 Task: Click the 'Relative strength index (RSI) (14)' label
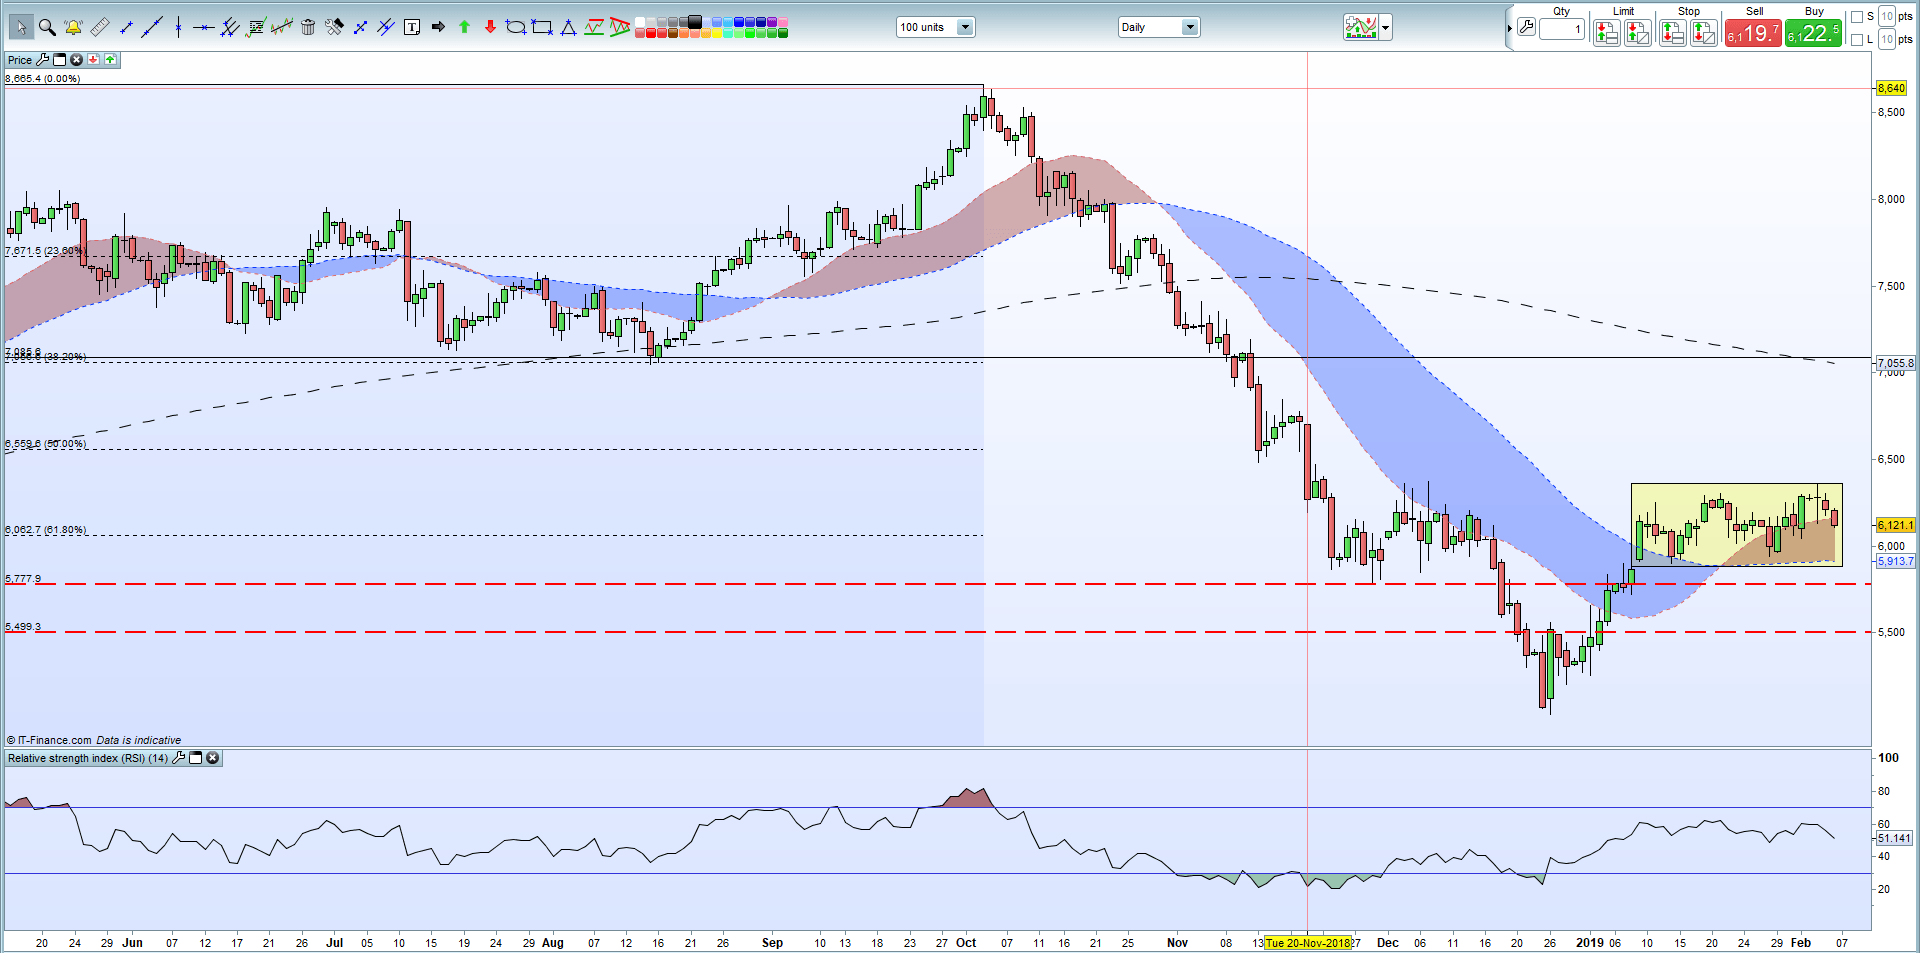tap(88, 758)
